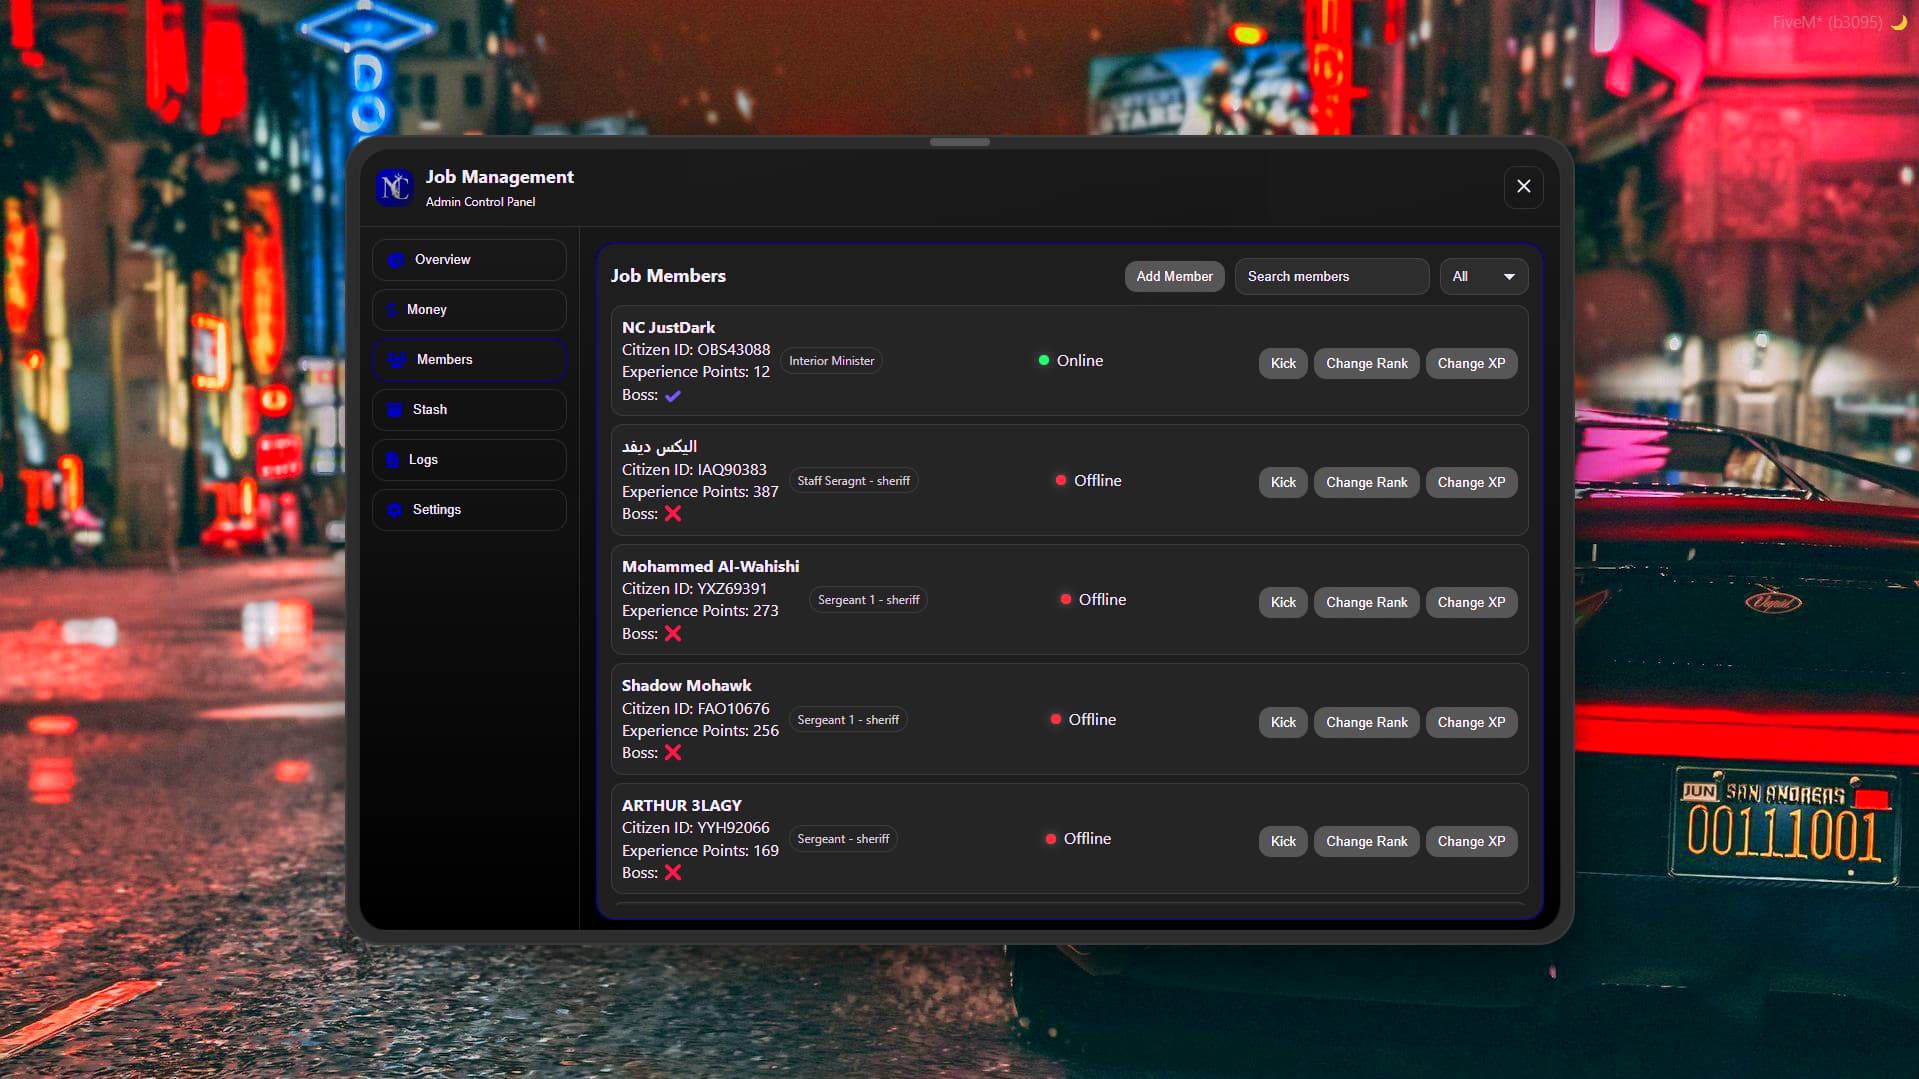Toggle the Boss checkmark for NC JustDark
The image size is (1919, 1079).
pyautogui.click(x=672, y=395)
